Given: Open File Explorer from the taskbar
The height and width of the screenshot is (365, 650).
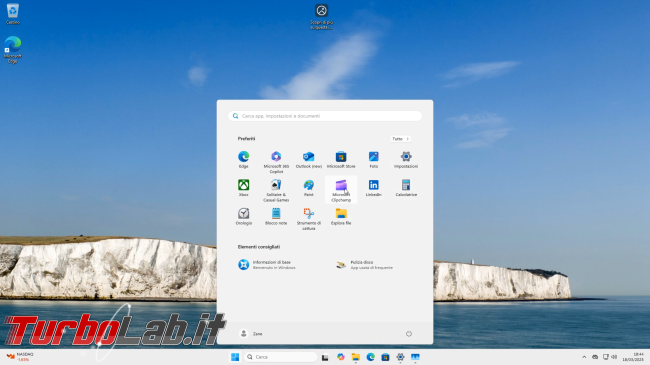Looking at the screenshot, I should click(x=356, y=357).
